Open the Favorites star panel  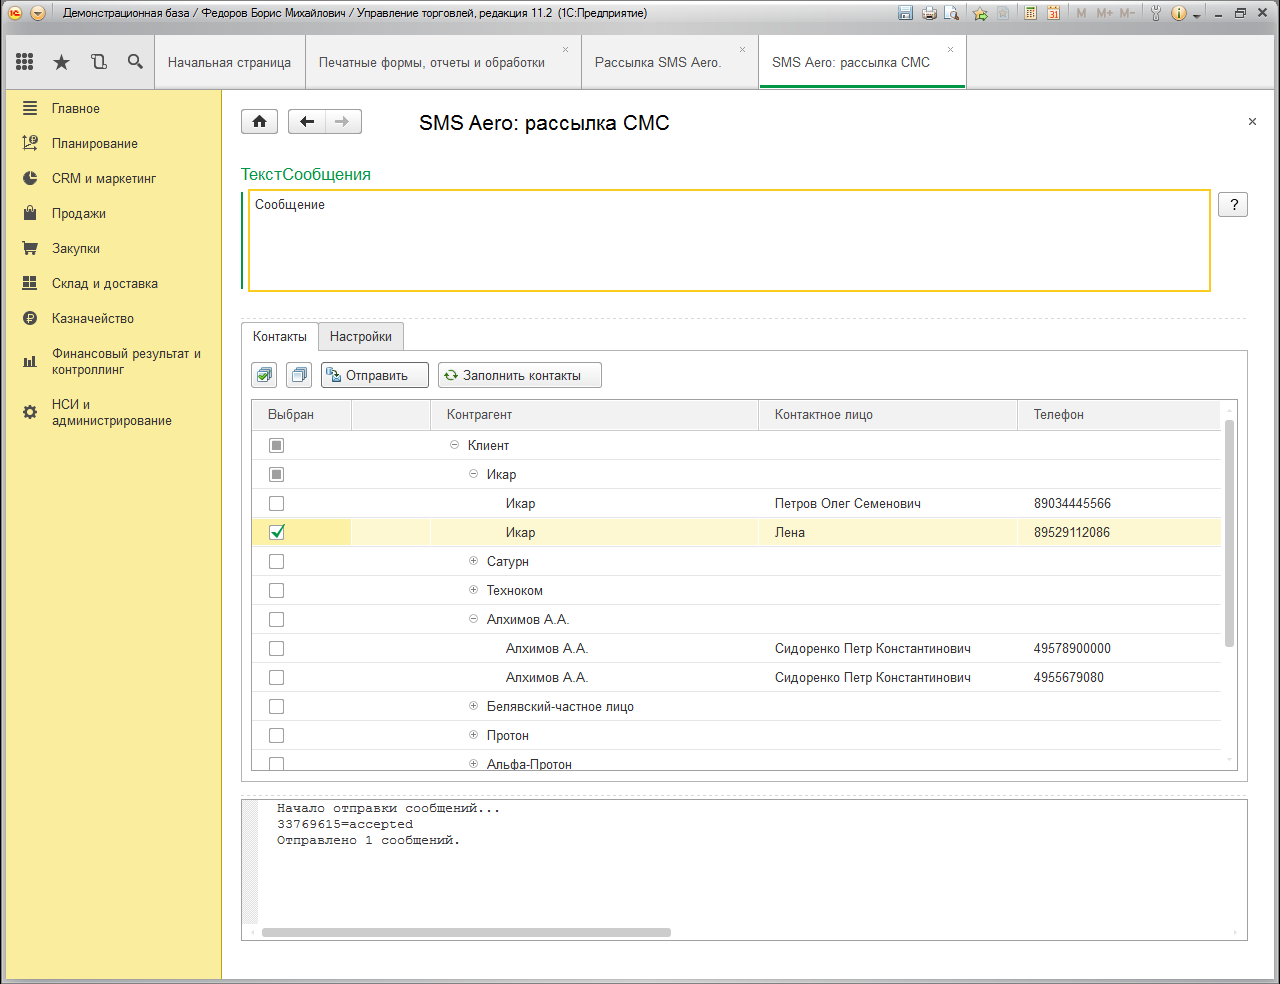click(x=62, y=62)
